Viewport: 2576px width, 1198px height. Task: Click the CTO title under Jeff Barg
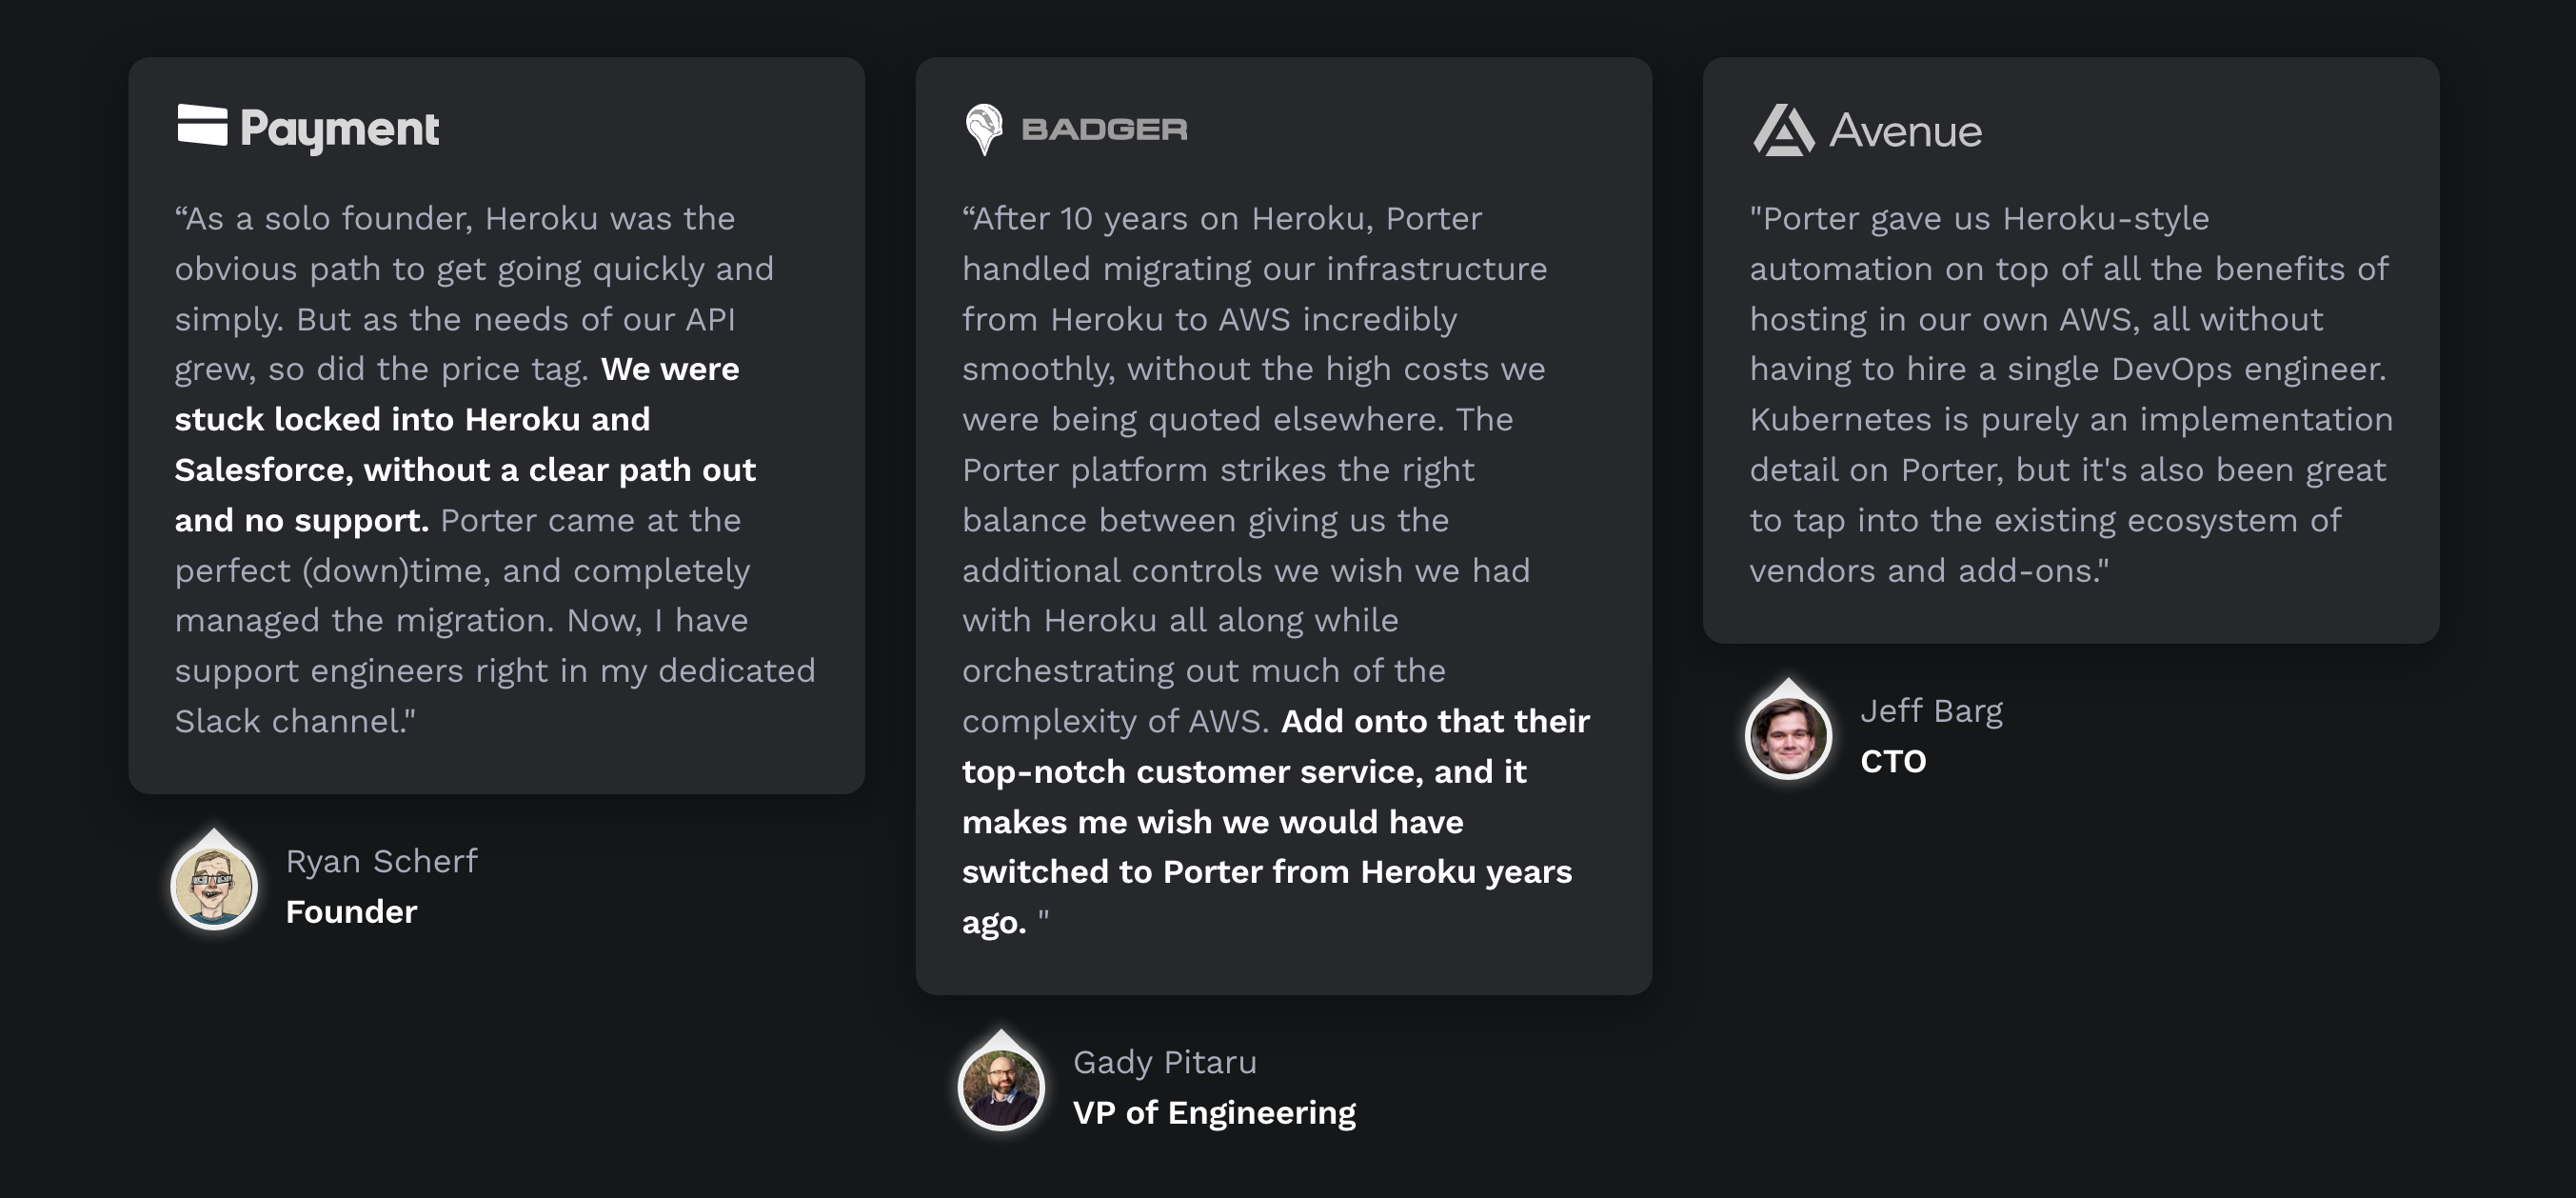pyautogui.click(x=1892, y=762)
